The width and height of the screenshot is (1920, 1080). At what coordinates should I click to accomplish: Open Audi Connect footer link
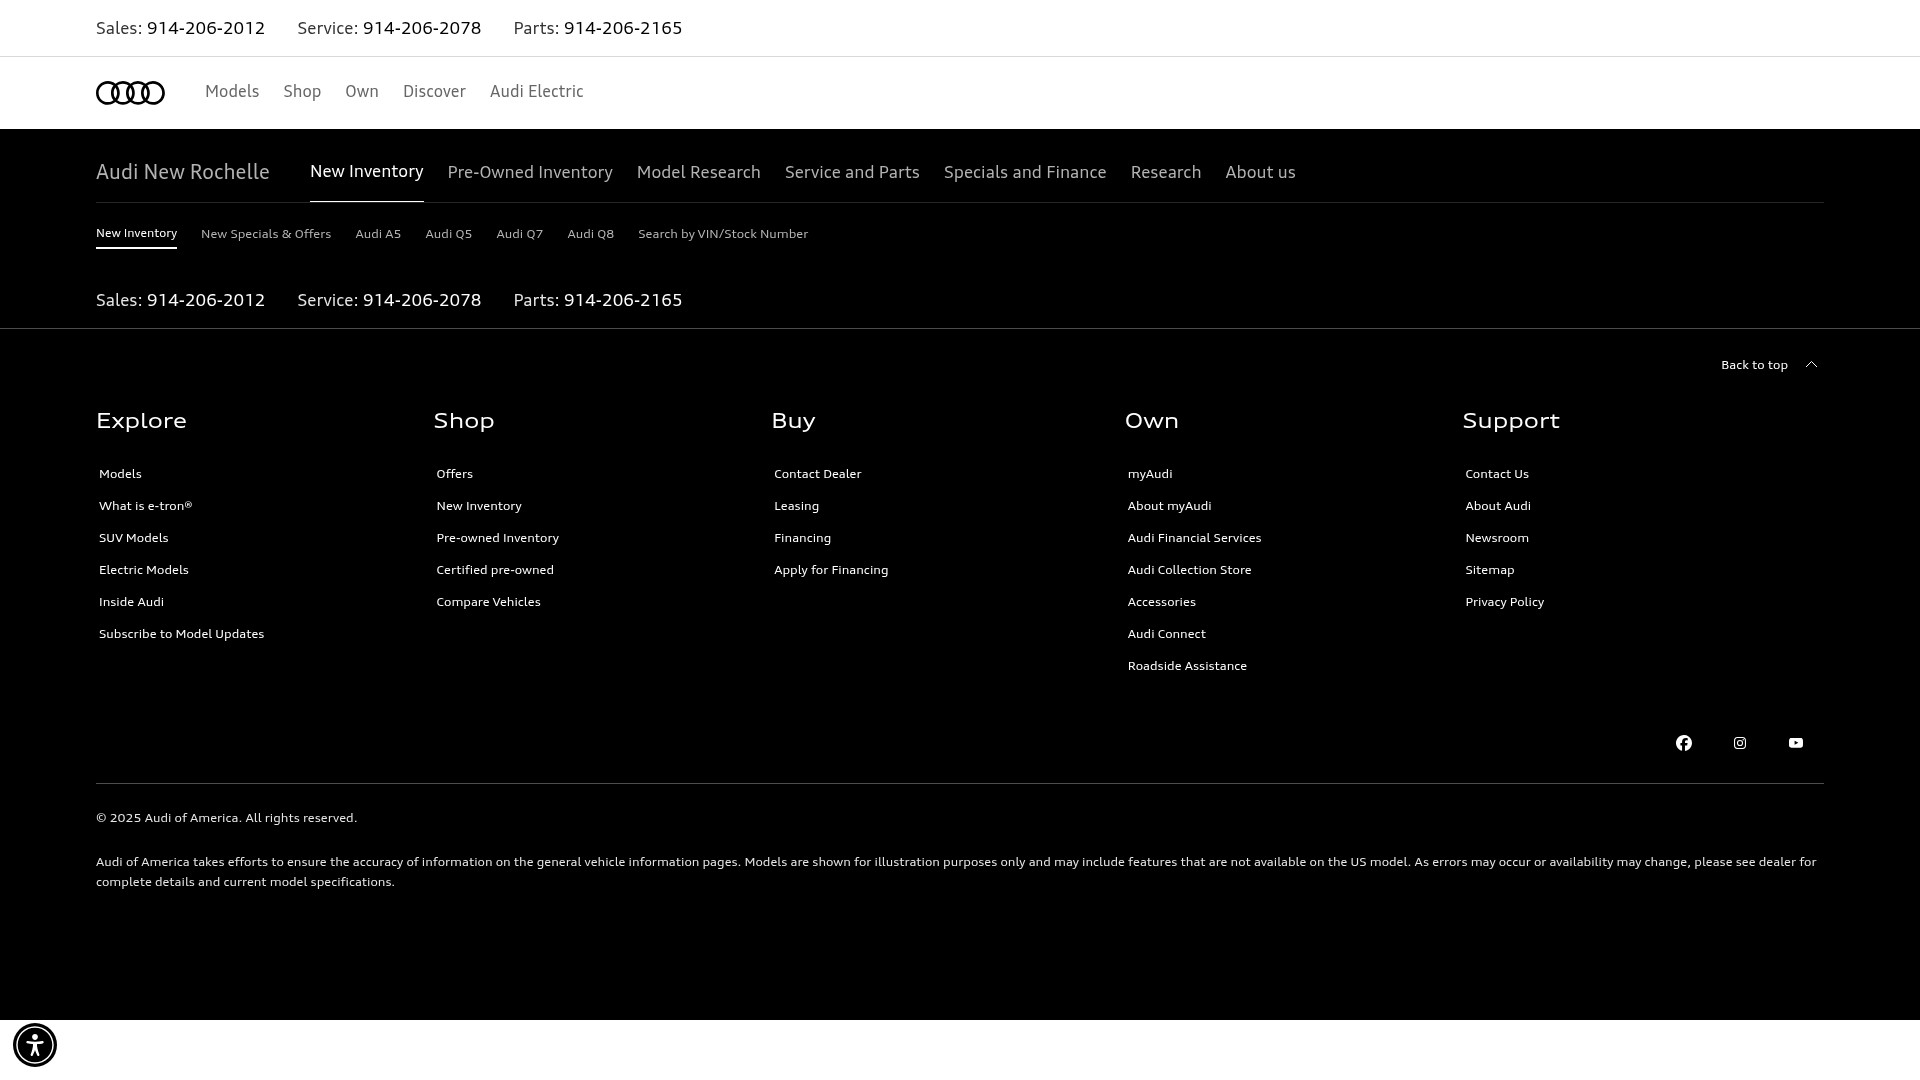(x=1166, y=634)
